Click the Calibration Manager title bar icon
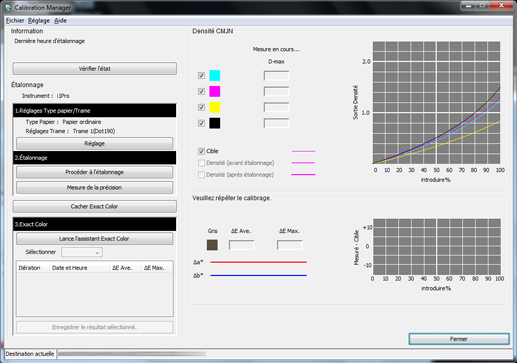The image size is (517, 363). tap(8, 7)
